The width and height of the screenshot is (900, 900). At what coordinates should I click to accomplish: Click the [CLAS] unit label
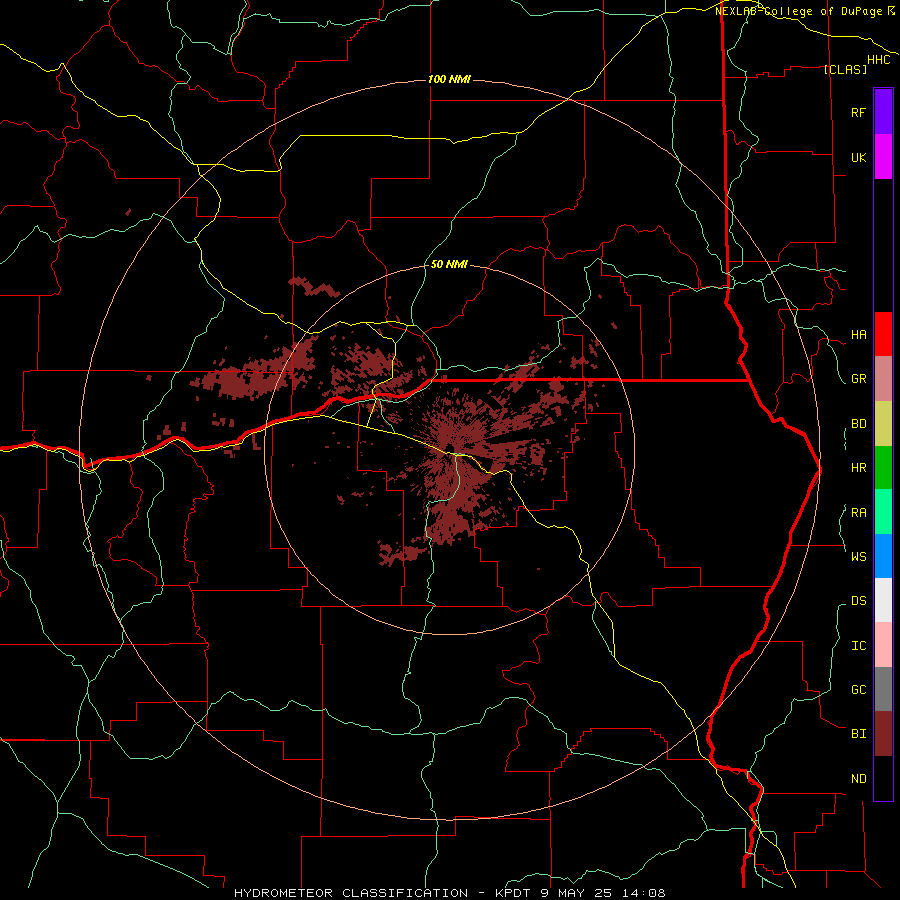[x=844, y=69]
